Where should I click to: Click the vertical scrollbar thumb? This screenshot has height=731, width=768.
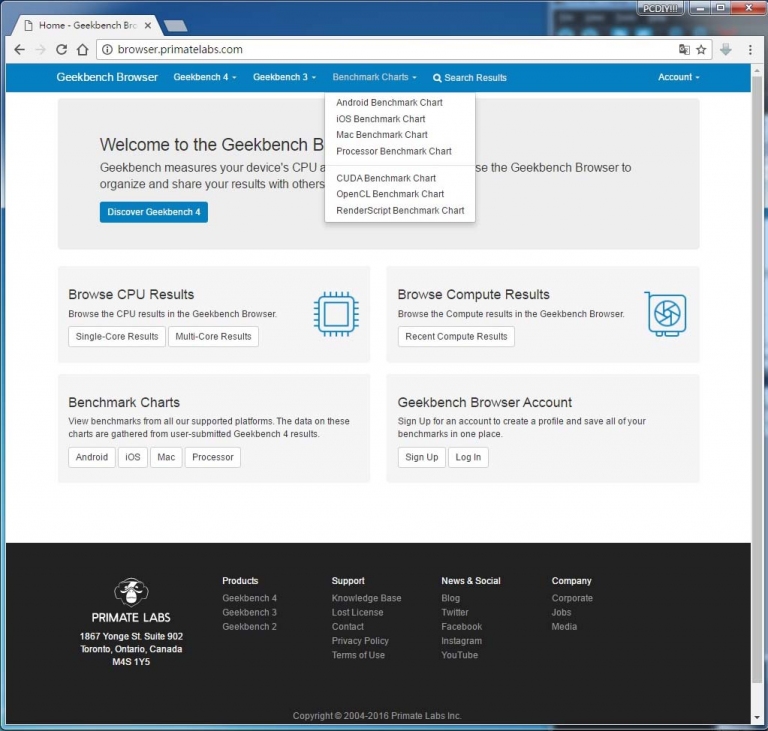pyautogui.click(x=757, y=379)
